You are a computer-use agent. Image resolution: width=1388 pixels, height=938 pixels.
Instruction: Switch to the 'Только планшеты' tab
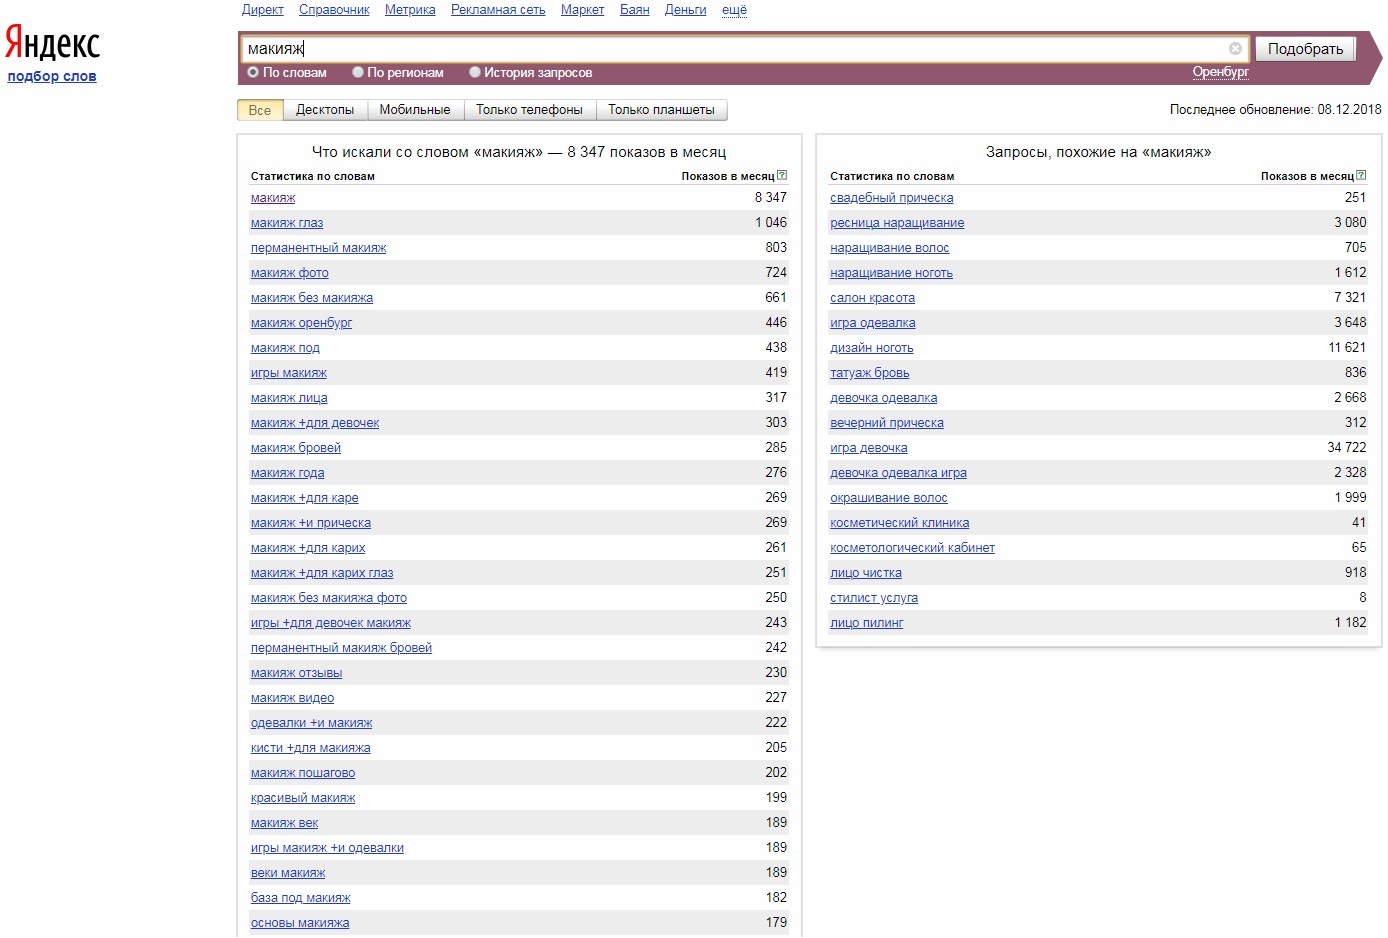[661, 110]
